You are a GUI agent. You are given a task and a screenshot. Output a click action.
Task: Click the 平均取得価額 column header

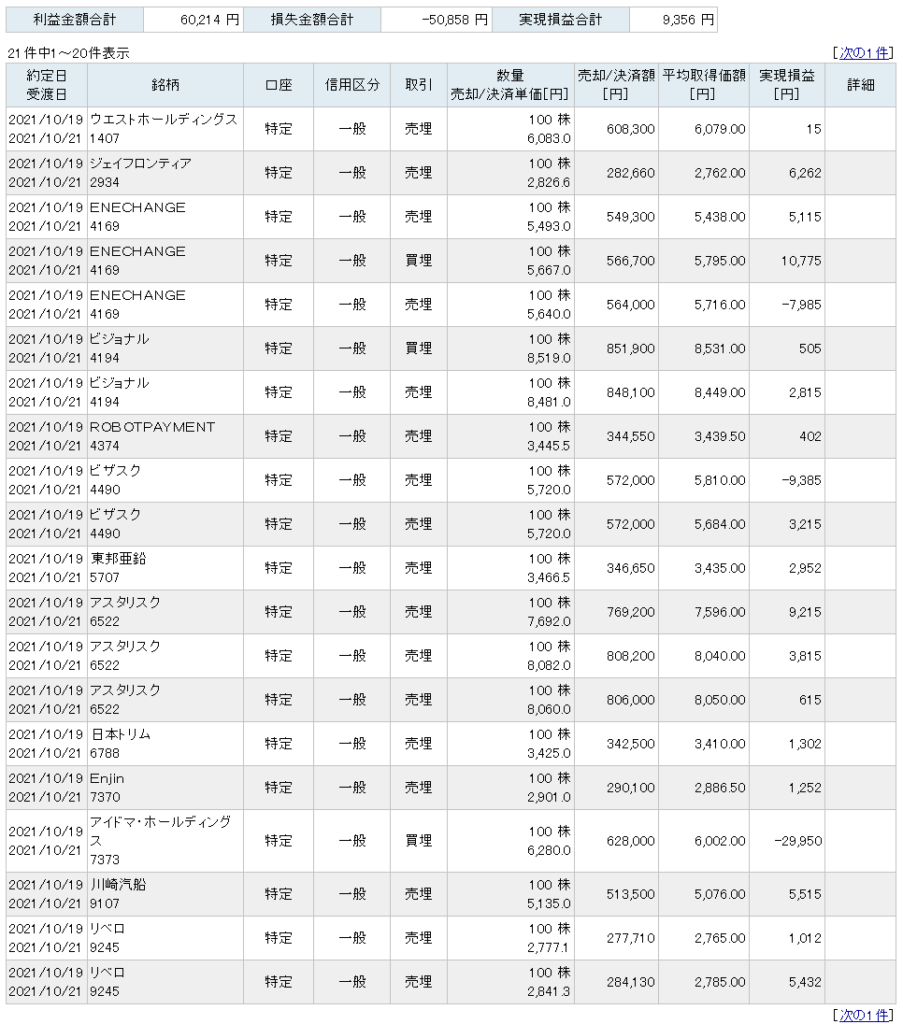click(703, 86)
